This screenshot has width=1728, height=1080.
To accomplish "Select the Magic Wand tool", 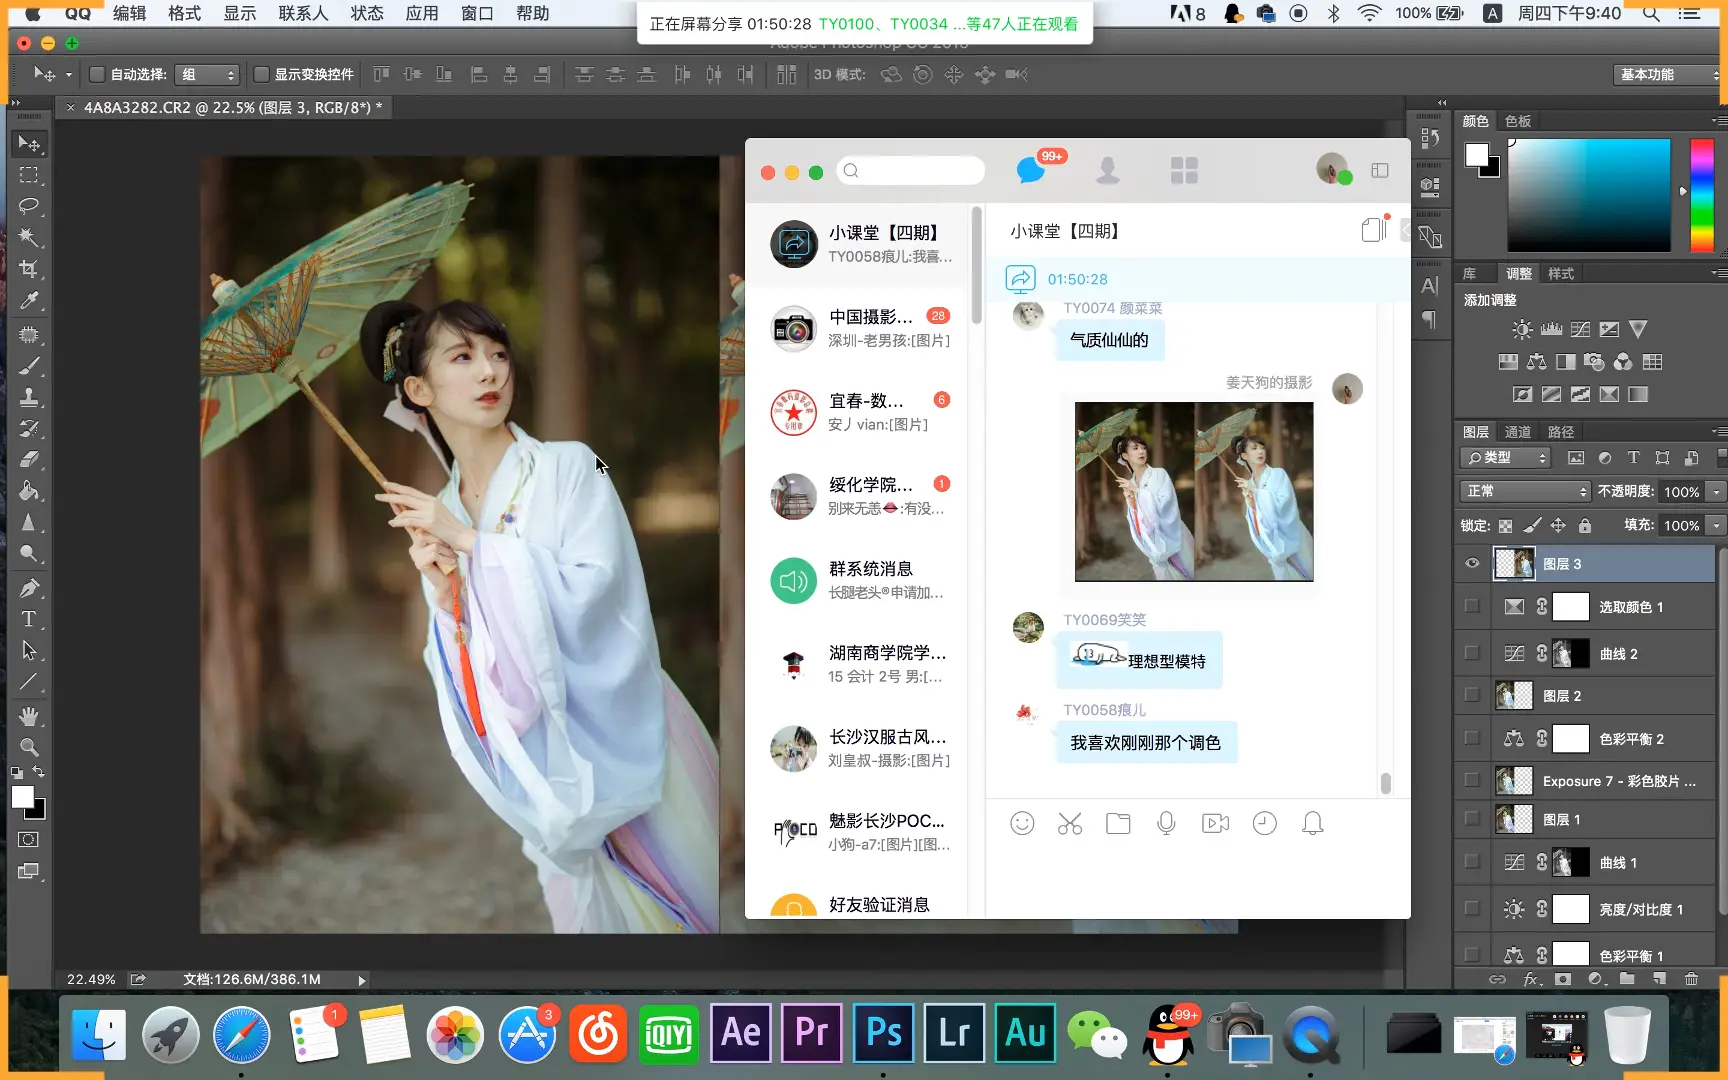I will pos(29,238).
